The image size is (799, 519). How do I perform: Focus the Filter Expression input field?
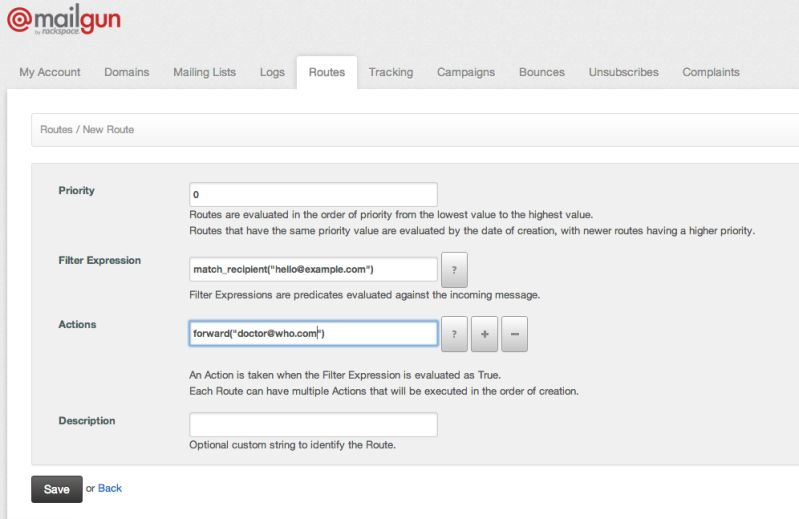313,269
